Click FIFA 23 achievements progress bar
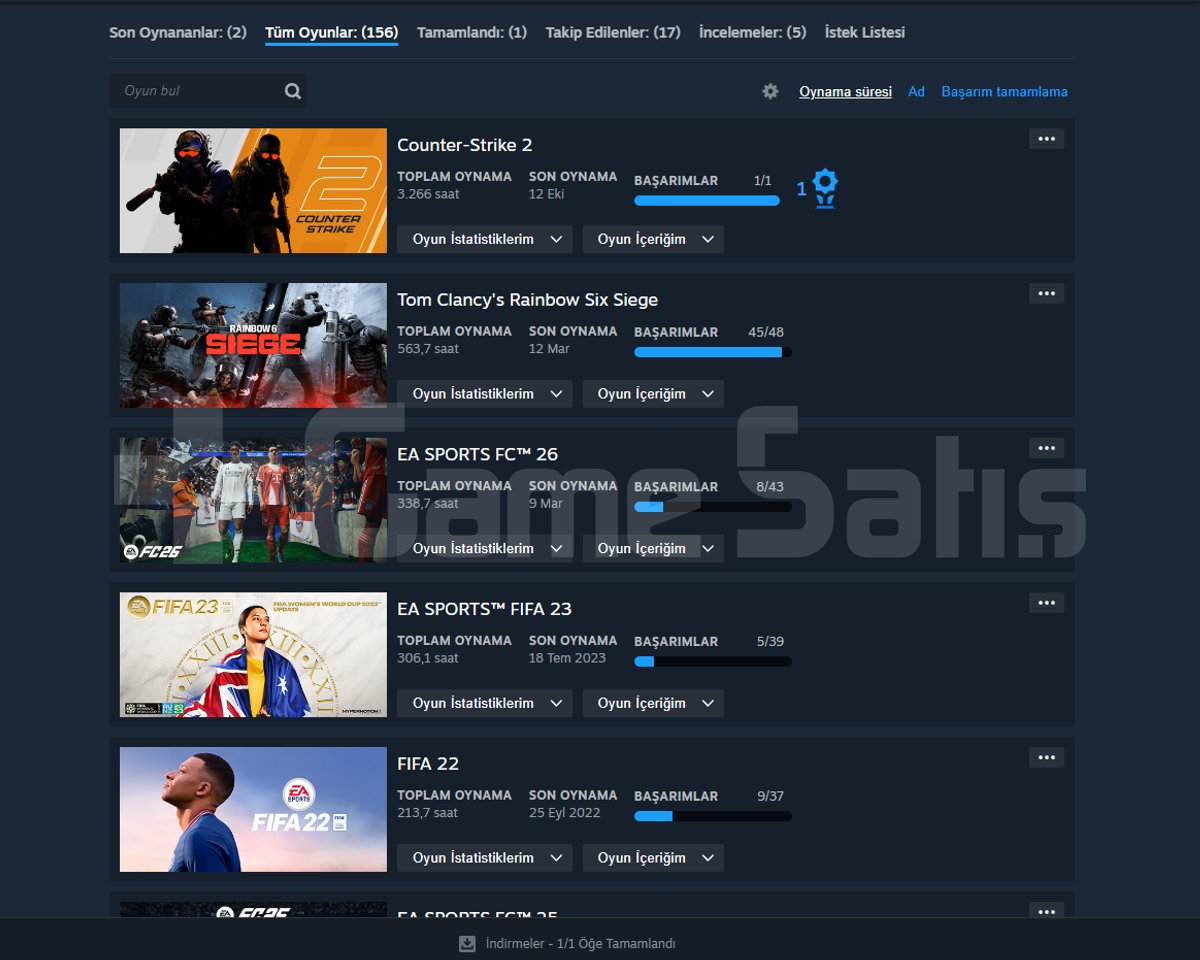Viewport: 1200px width, 960px height. point(713,661)
